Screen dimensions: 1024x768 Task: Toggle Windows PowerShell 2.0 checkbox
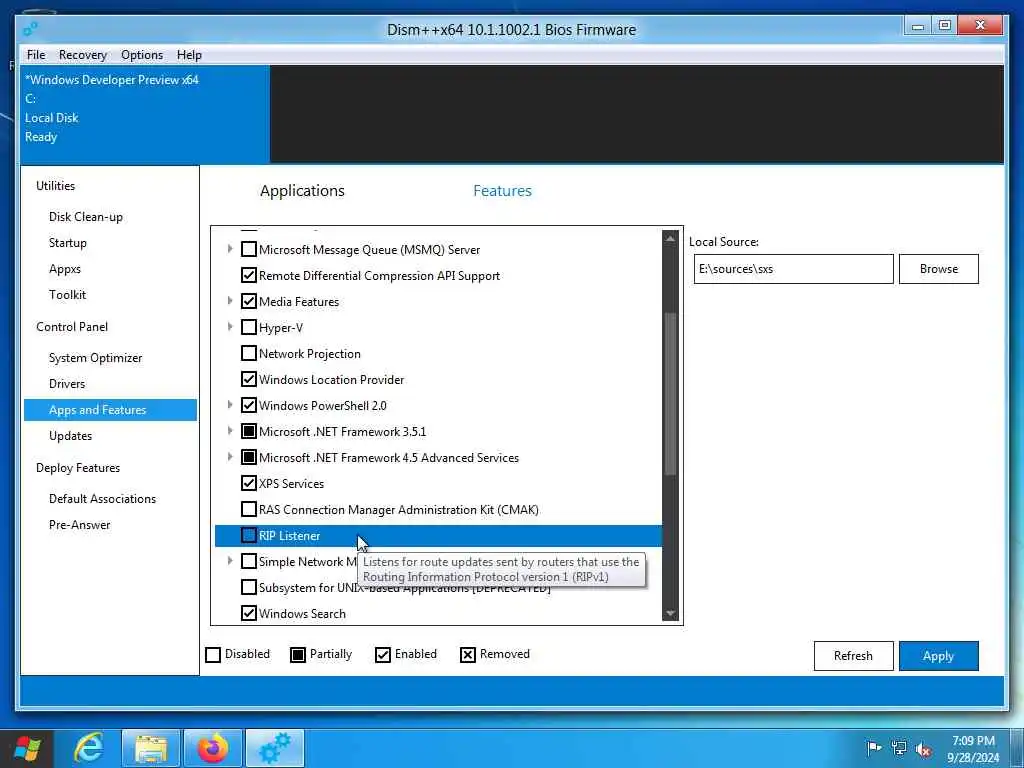coord(248,406)
